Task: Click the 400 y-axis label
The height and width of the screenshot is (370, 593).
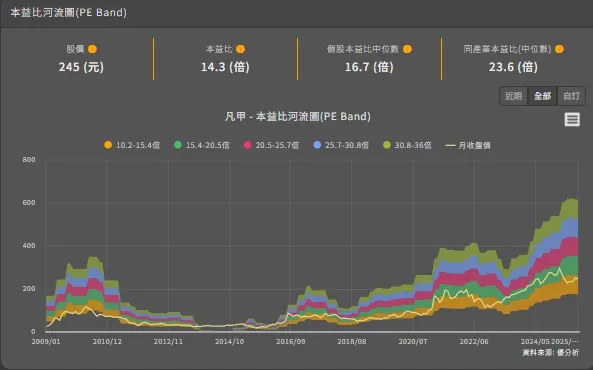Action: 29,246
